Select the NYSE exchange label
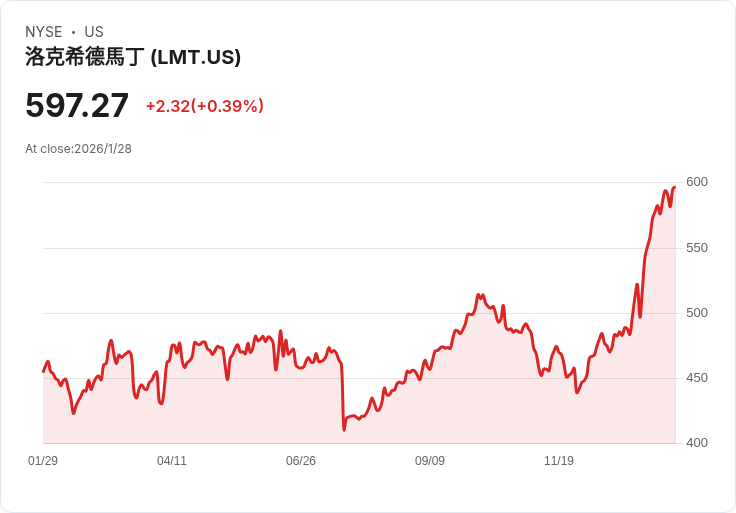Screen dimensions: 736x513 click(44, 31)
